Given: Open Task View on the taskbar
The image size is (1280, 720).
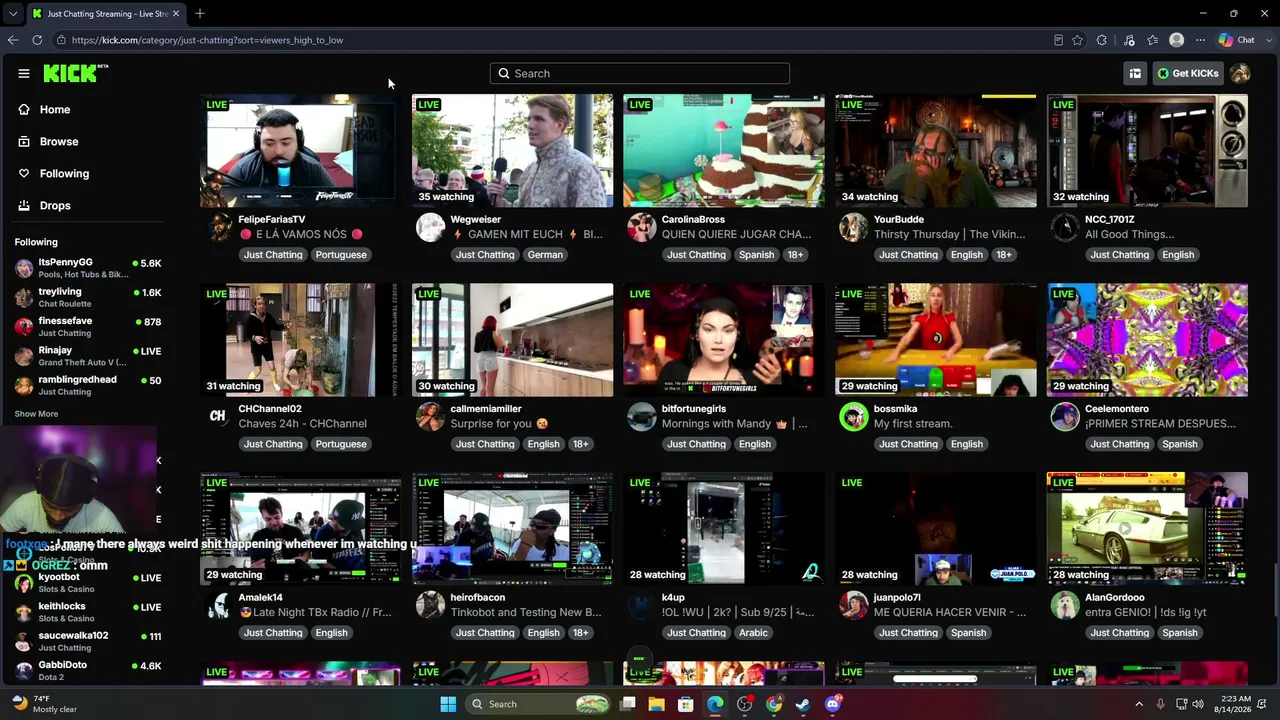Looking at the screenshot, I should 627,704.
